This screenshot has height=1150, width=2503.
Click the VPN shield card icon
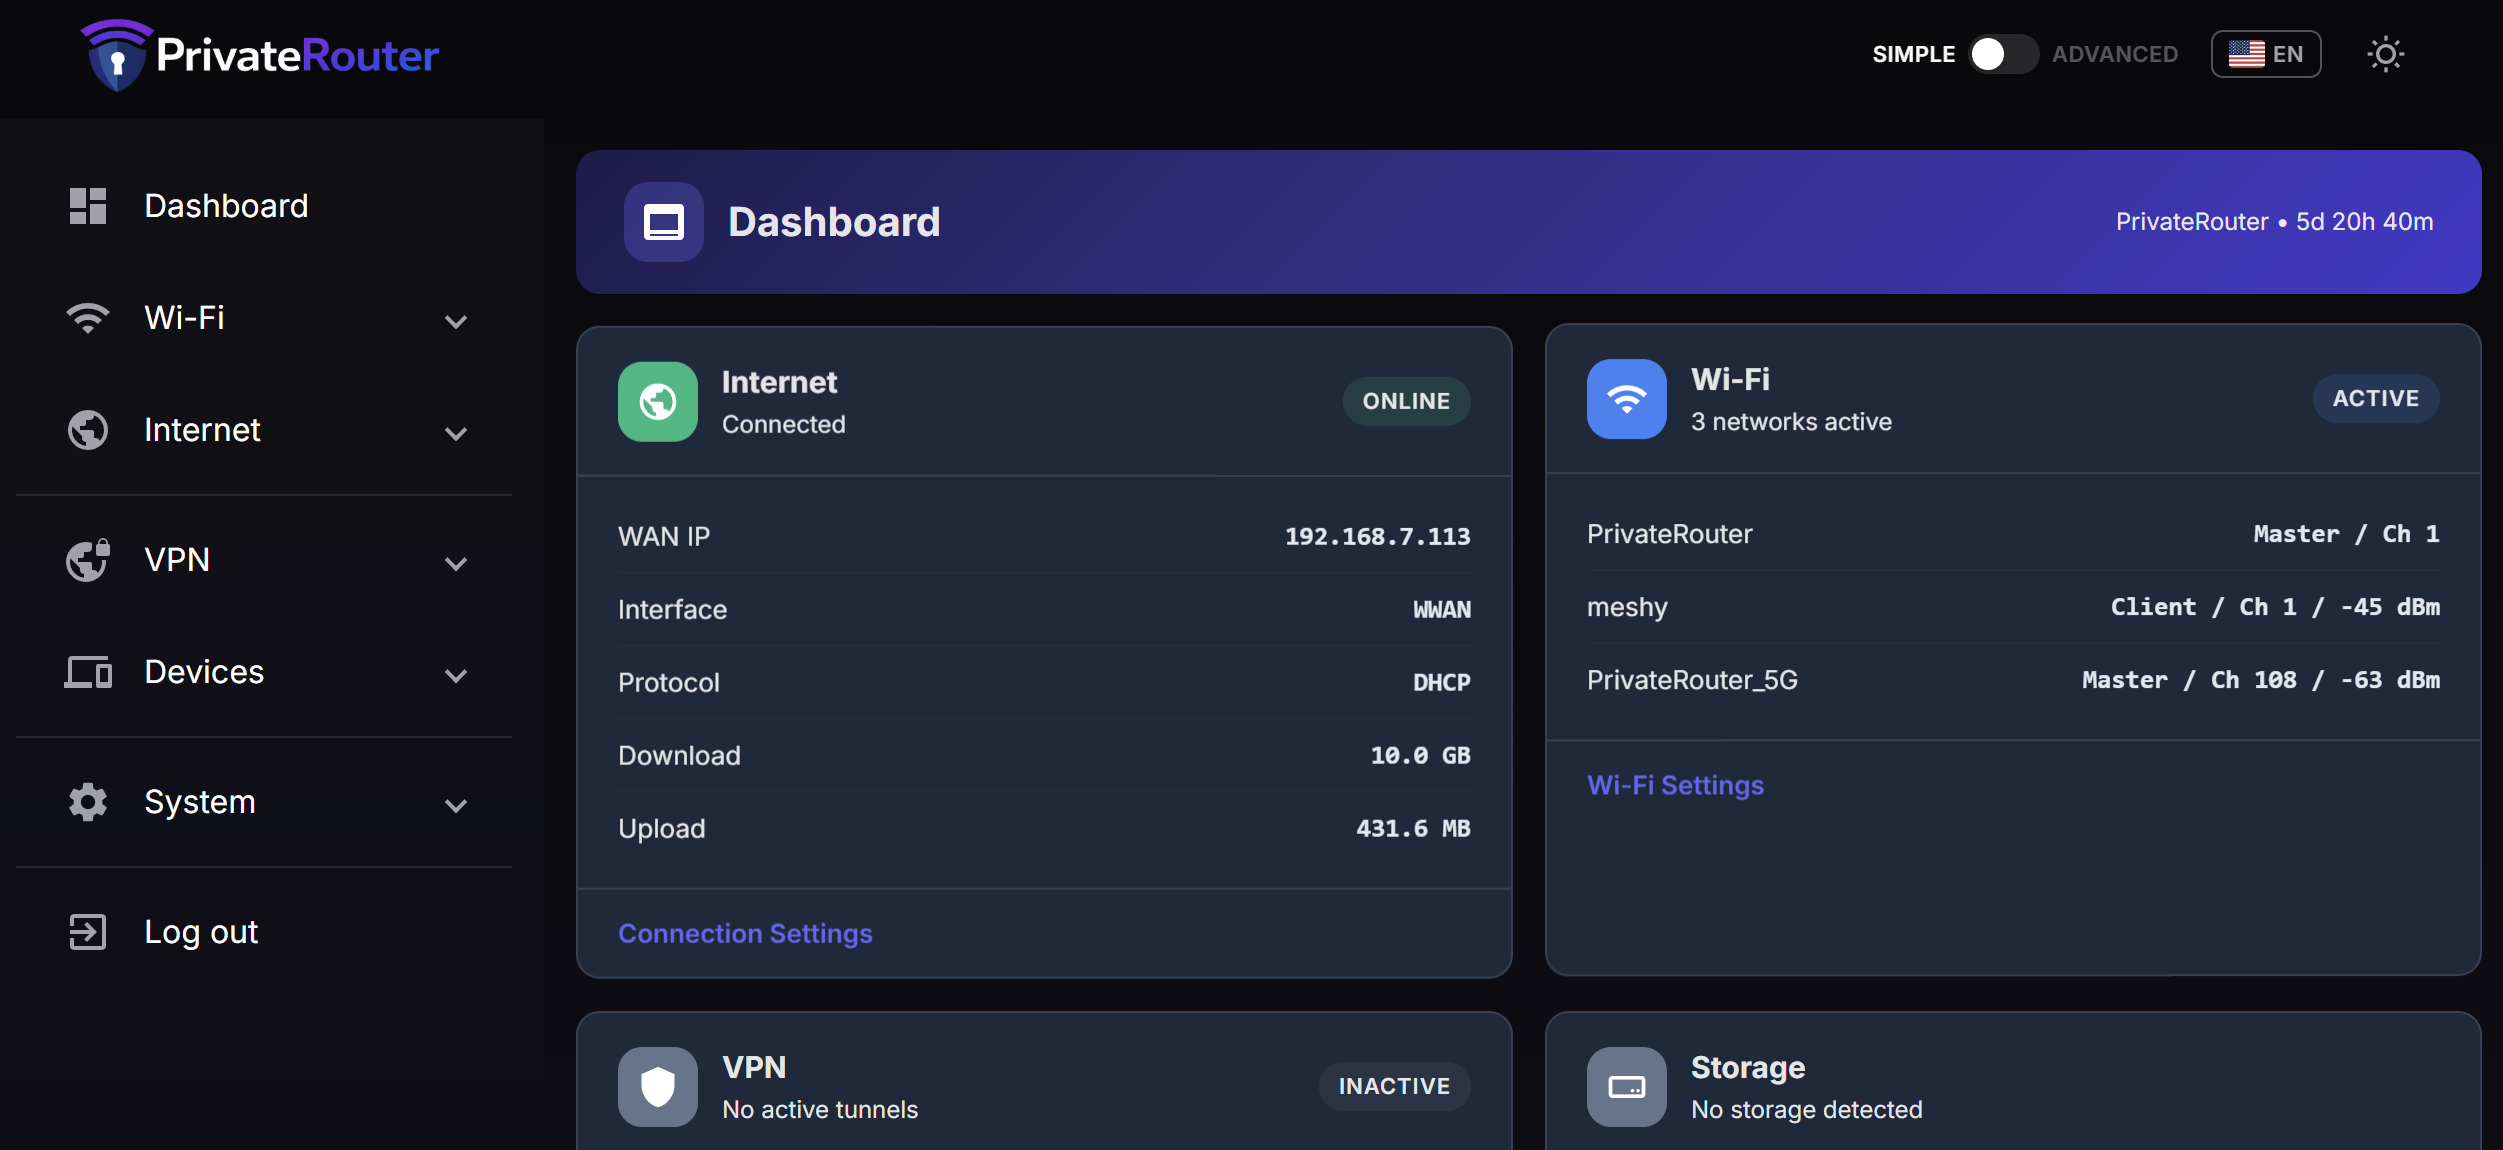pyautogui.click(x=658, y=1087)
